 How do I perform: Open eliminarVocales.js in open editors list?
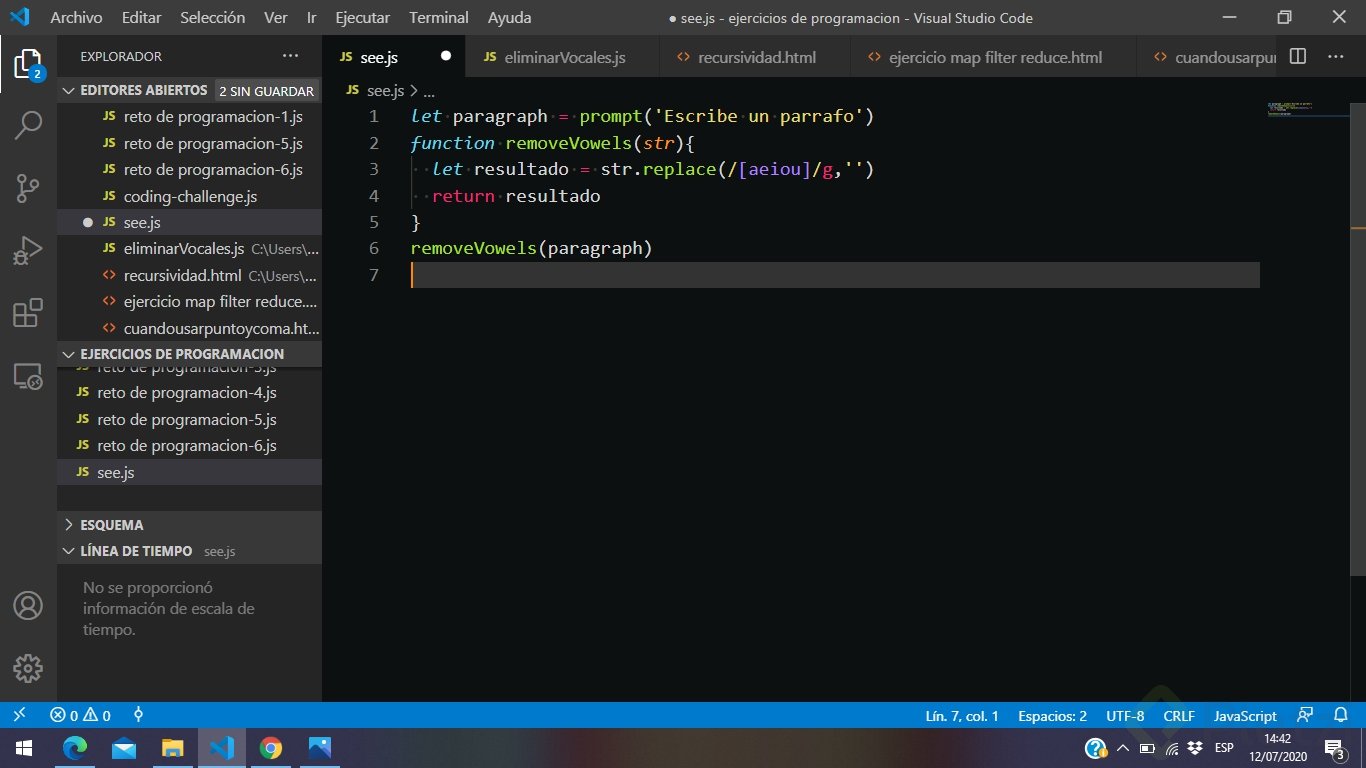(190, 248)
